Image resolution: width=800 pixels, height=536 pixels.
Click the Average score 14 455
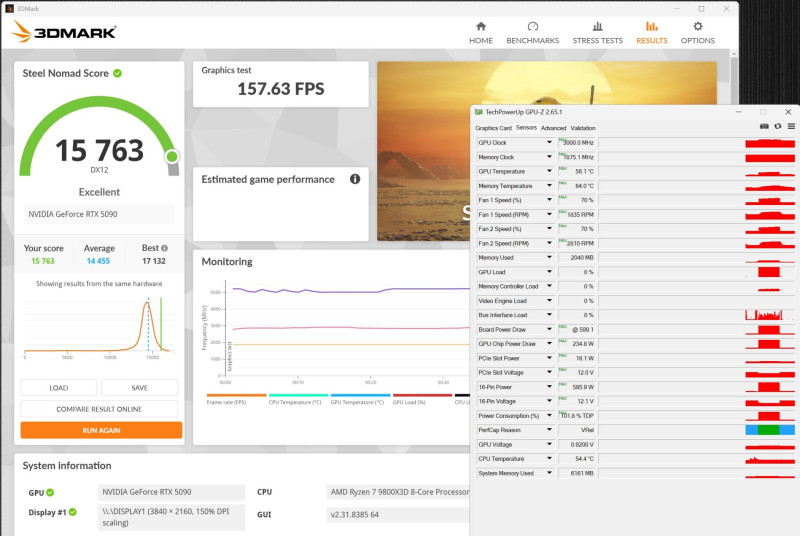tap(98, 261)
